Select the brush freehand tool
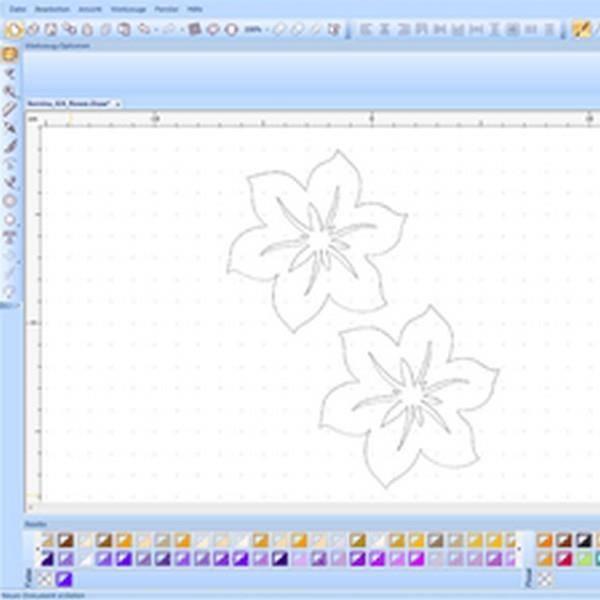This screenshot has height=600, width=600. (x=11, y=146)
